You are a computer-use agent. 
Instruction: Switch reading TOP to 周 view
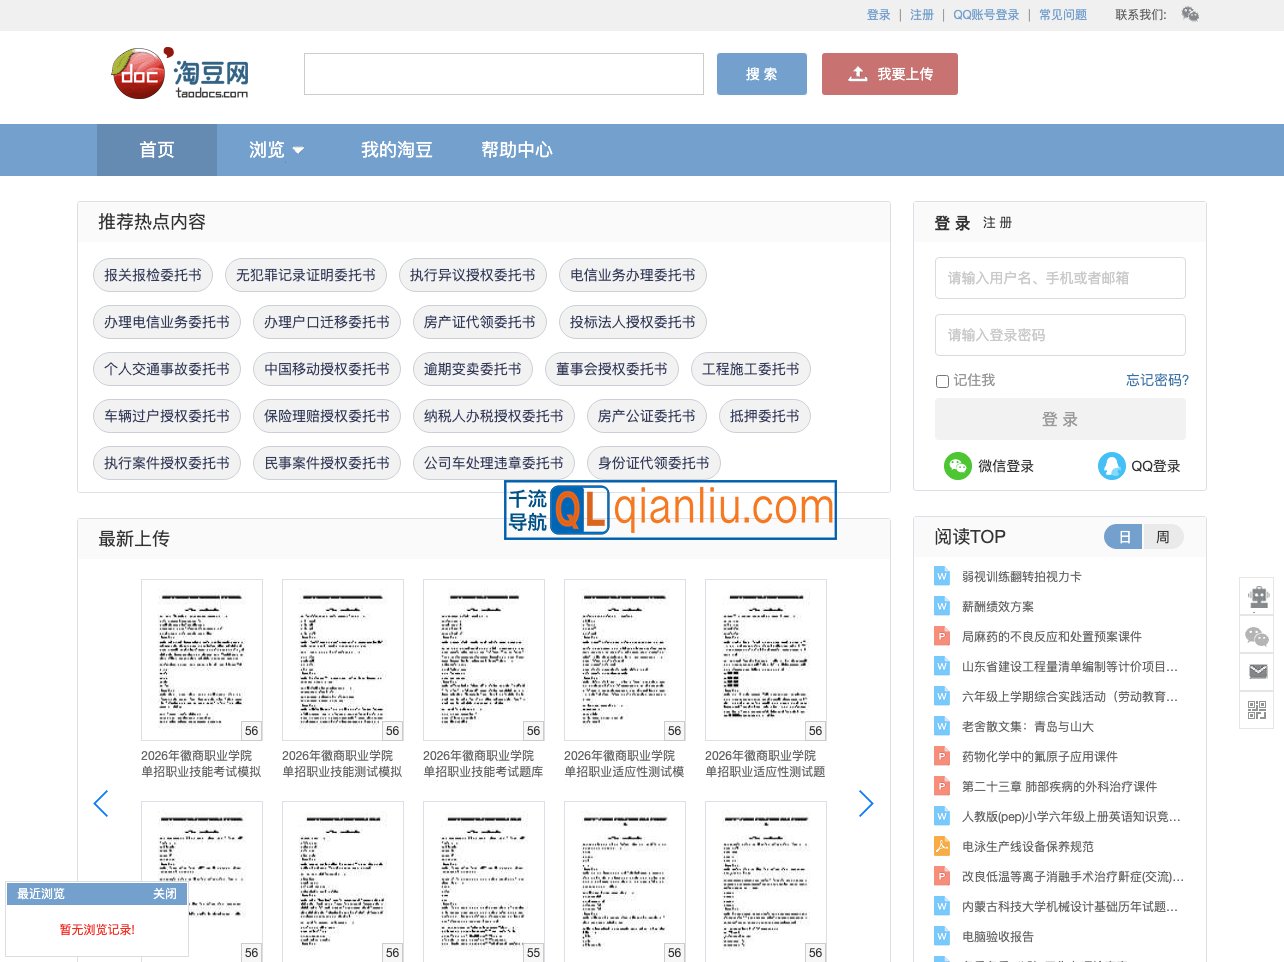(x=1162, y=537)
